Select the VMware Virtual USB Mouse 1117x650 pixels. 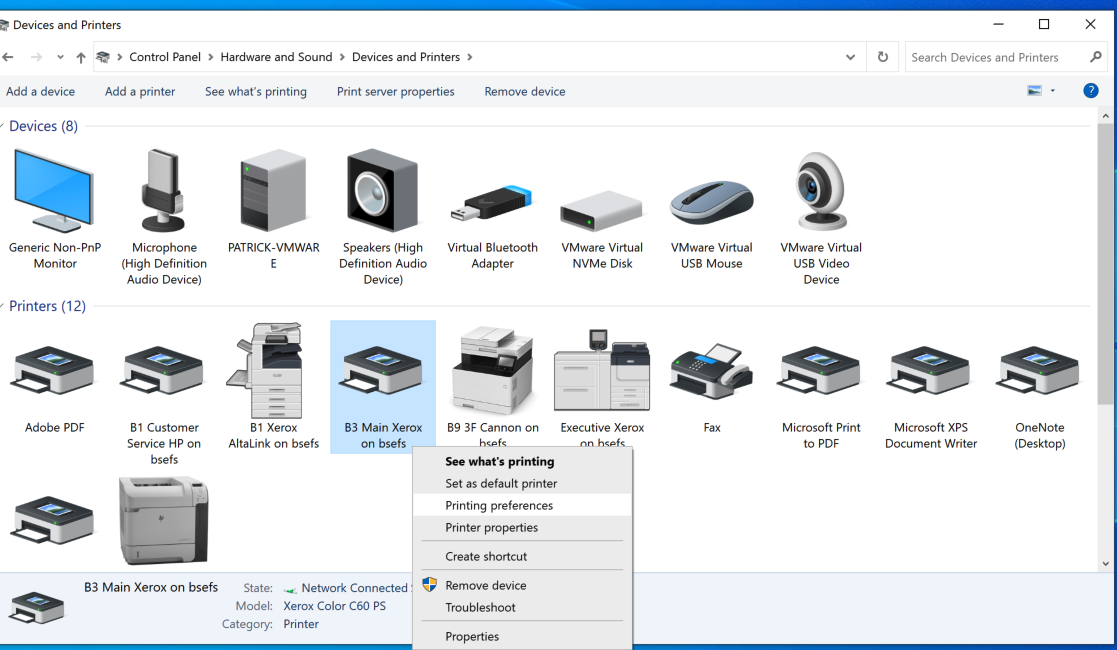point(711,224)
